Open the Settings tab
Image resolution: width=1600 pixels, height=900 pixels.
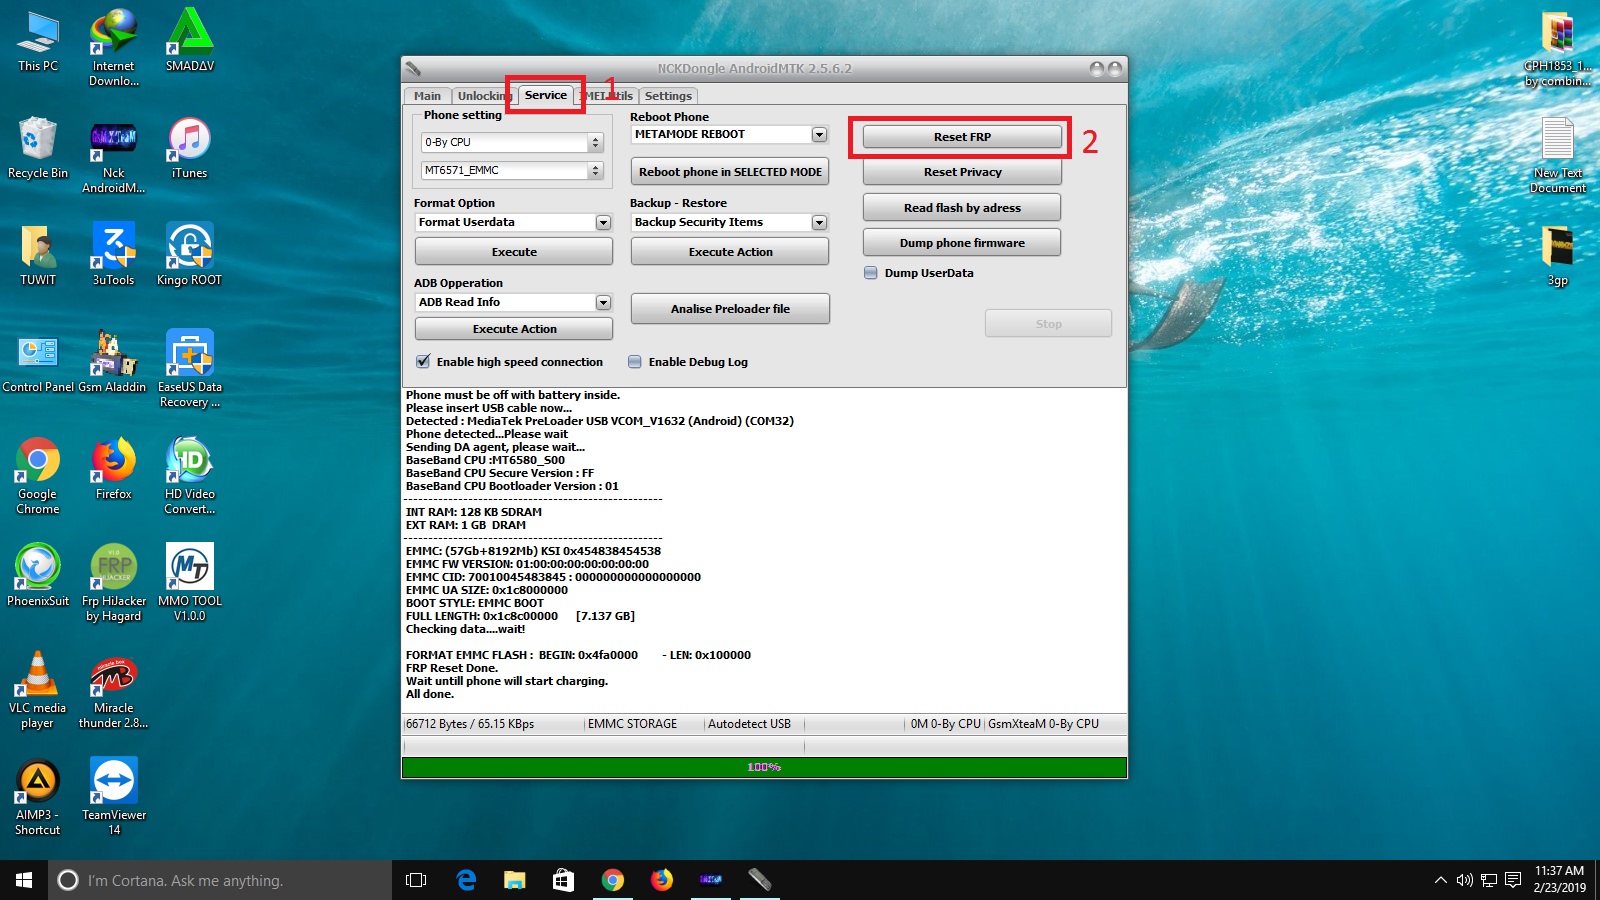pos(668,96)
